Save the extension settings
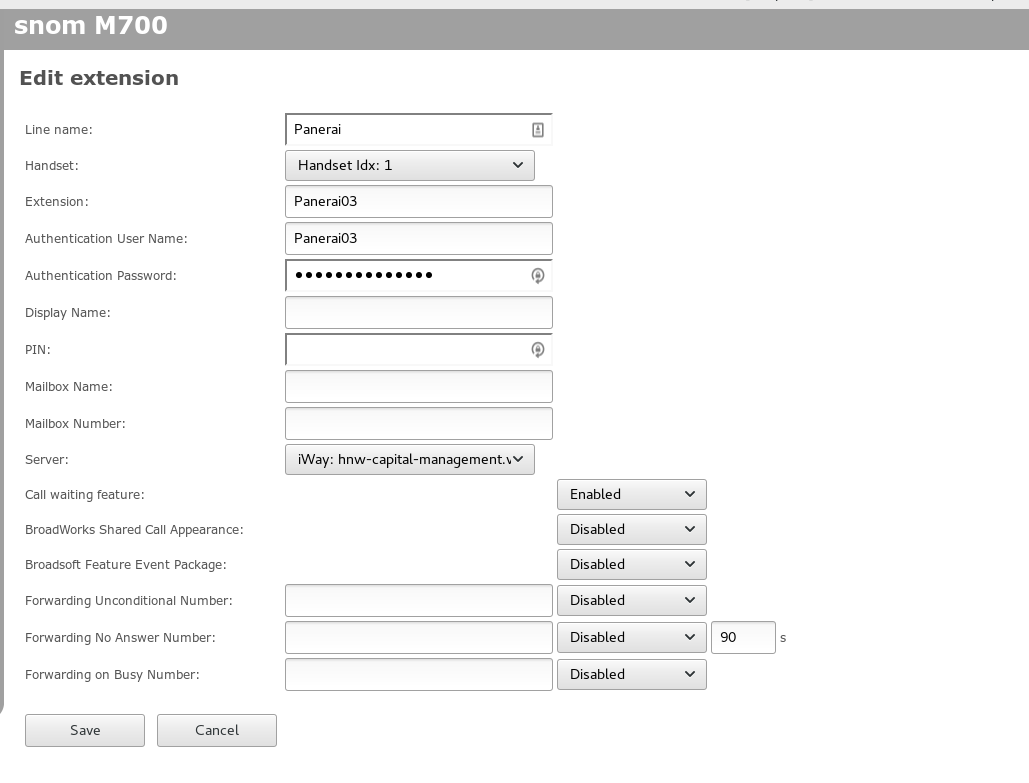This screenshot has height=783, width=1029. pos(85,730)
